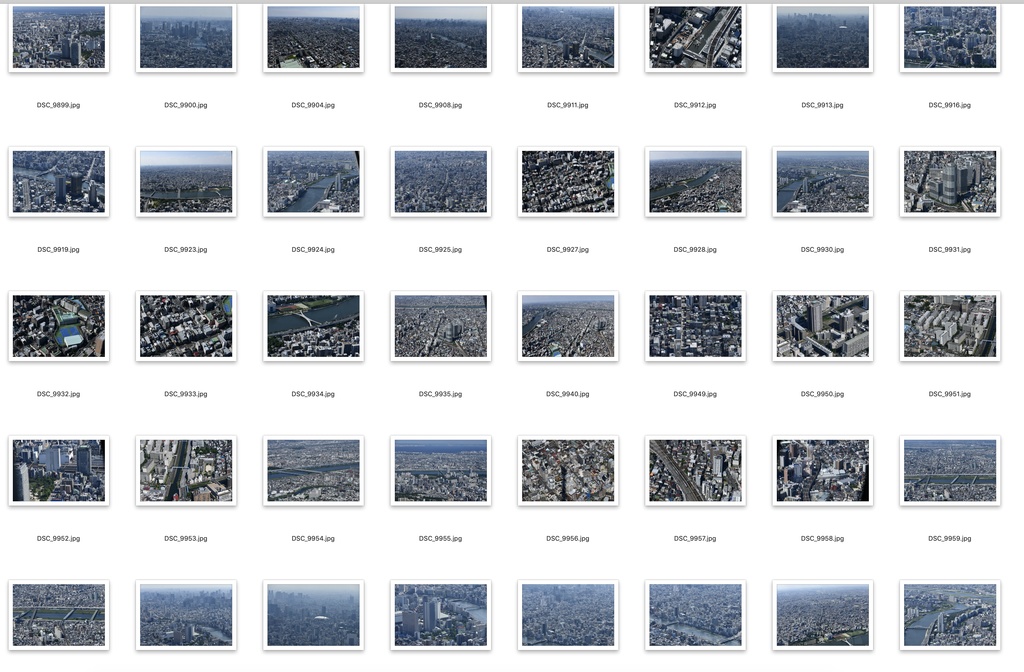Select the DSC_9916.jpg file name
Viewport: 1024px width, 672px height.
click(x=950, y=105)
